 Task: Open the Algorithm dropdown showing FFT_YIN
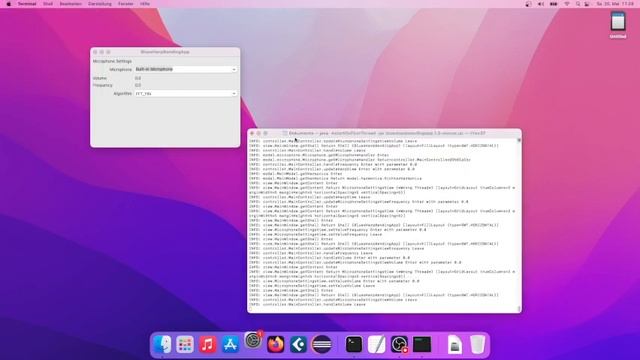pos(186,93)
